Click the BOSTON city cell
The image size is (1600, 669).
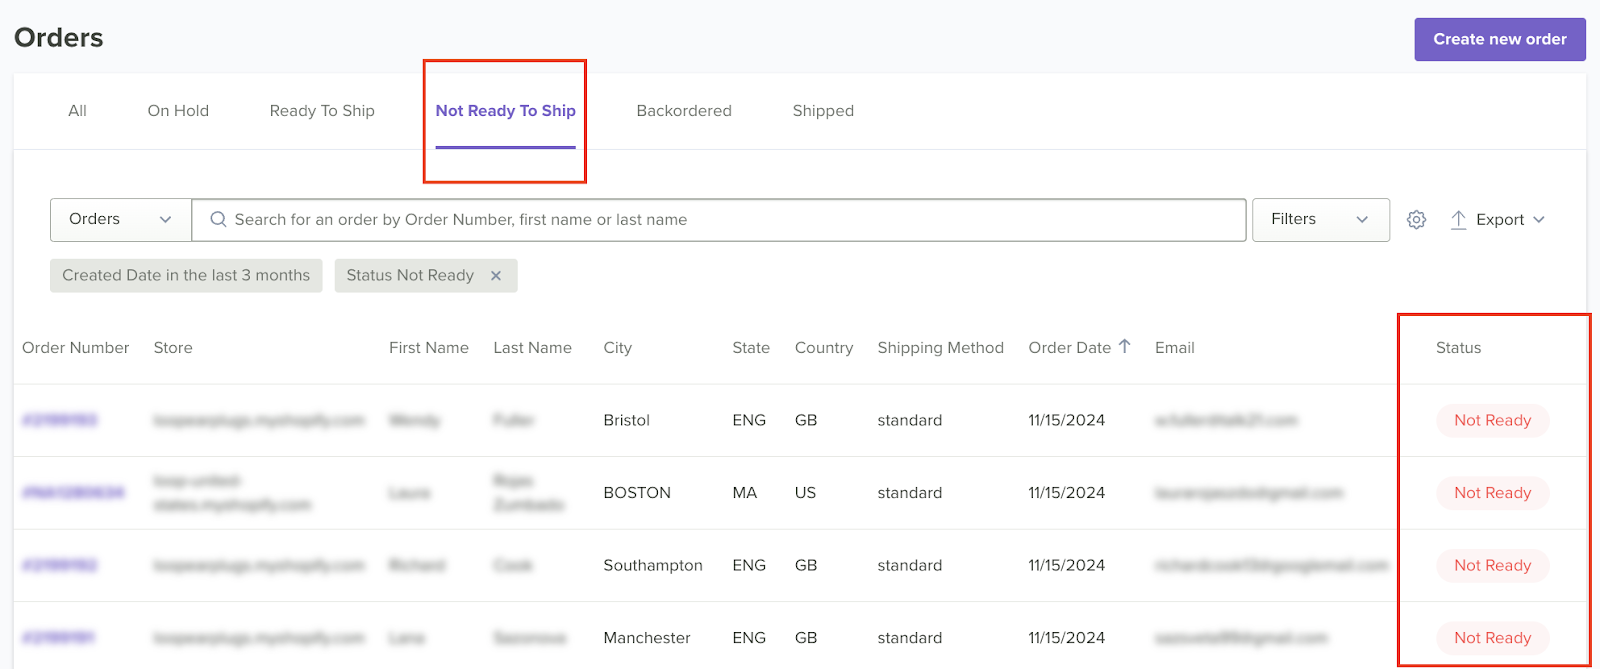point(637,493)
